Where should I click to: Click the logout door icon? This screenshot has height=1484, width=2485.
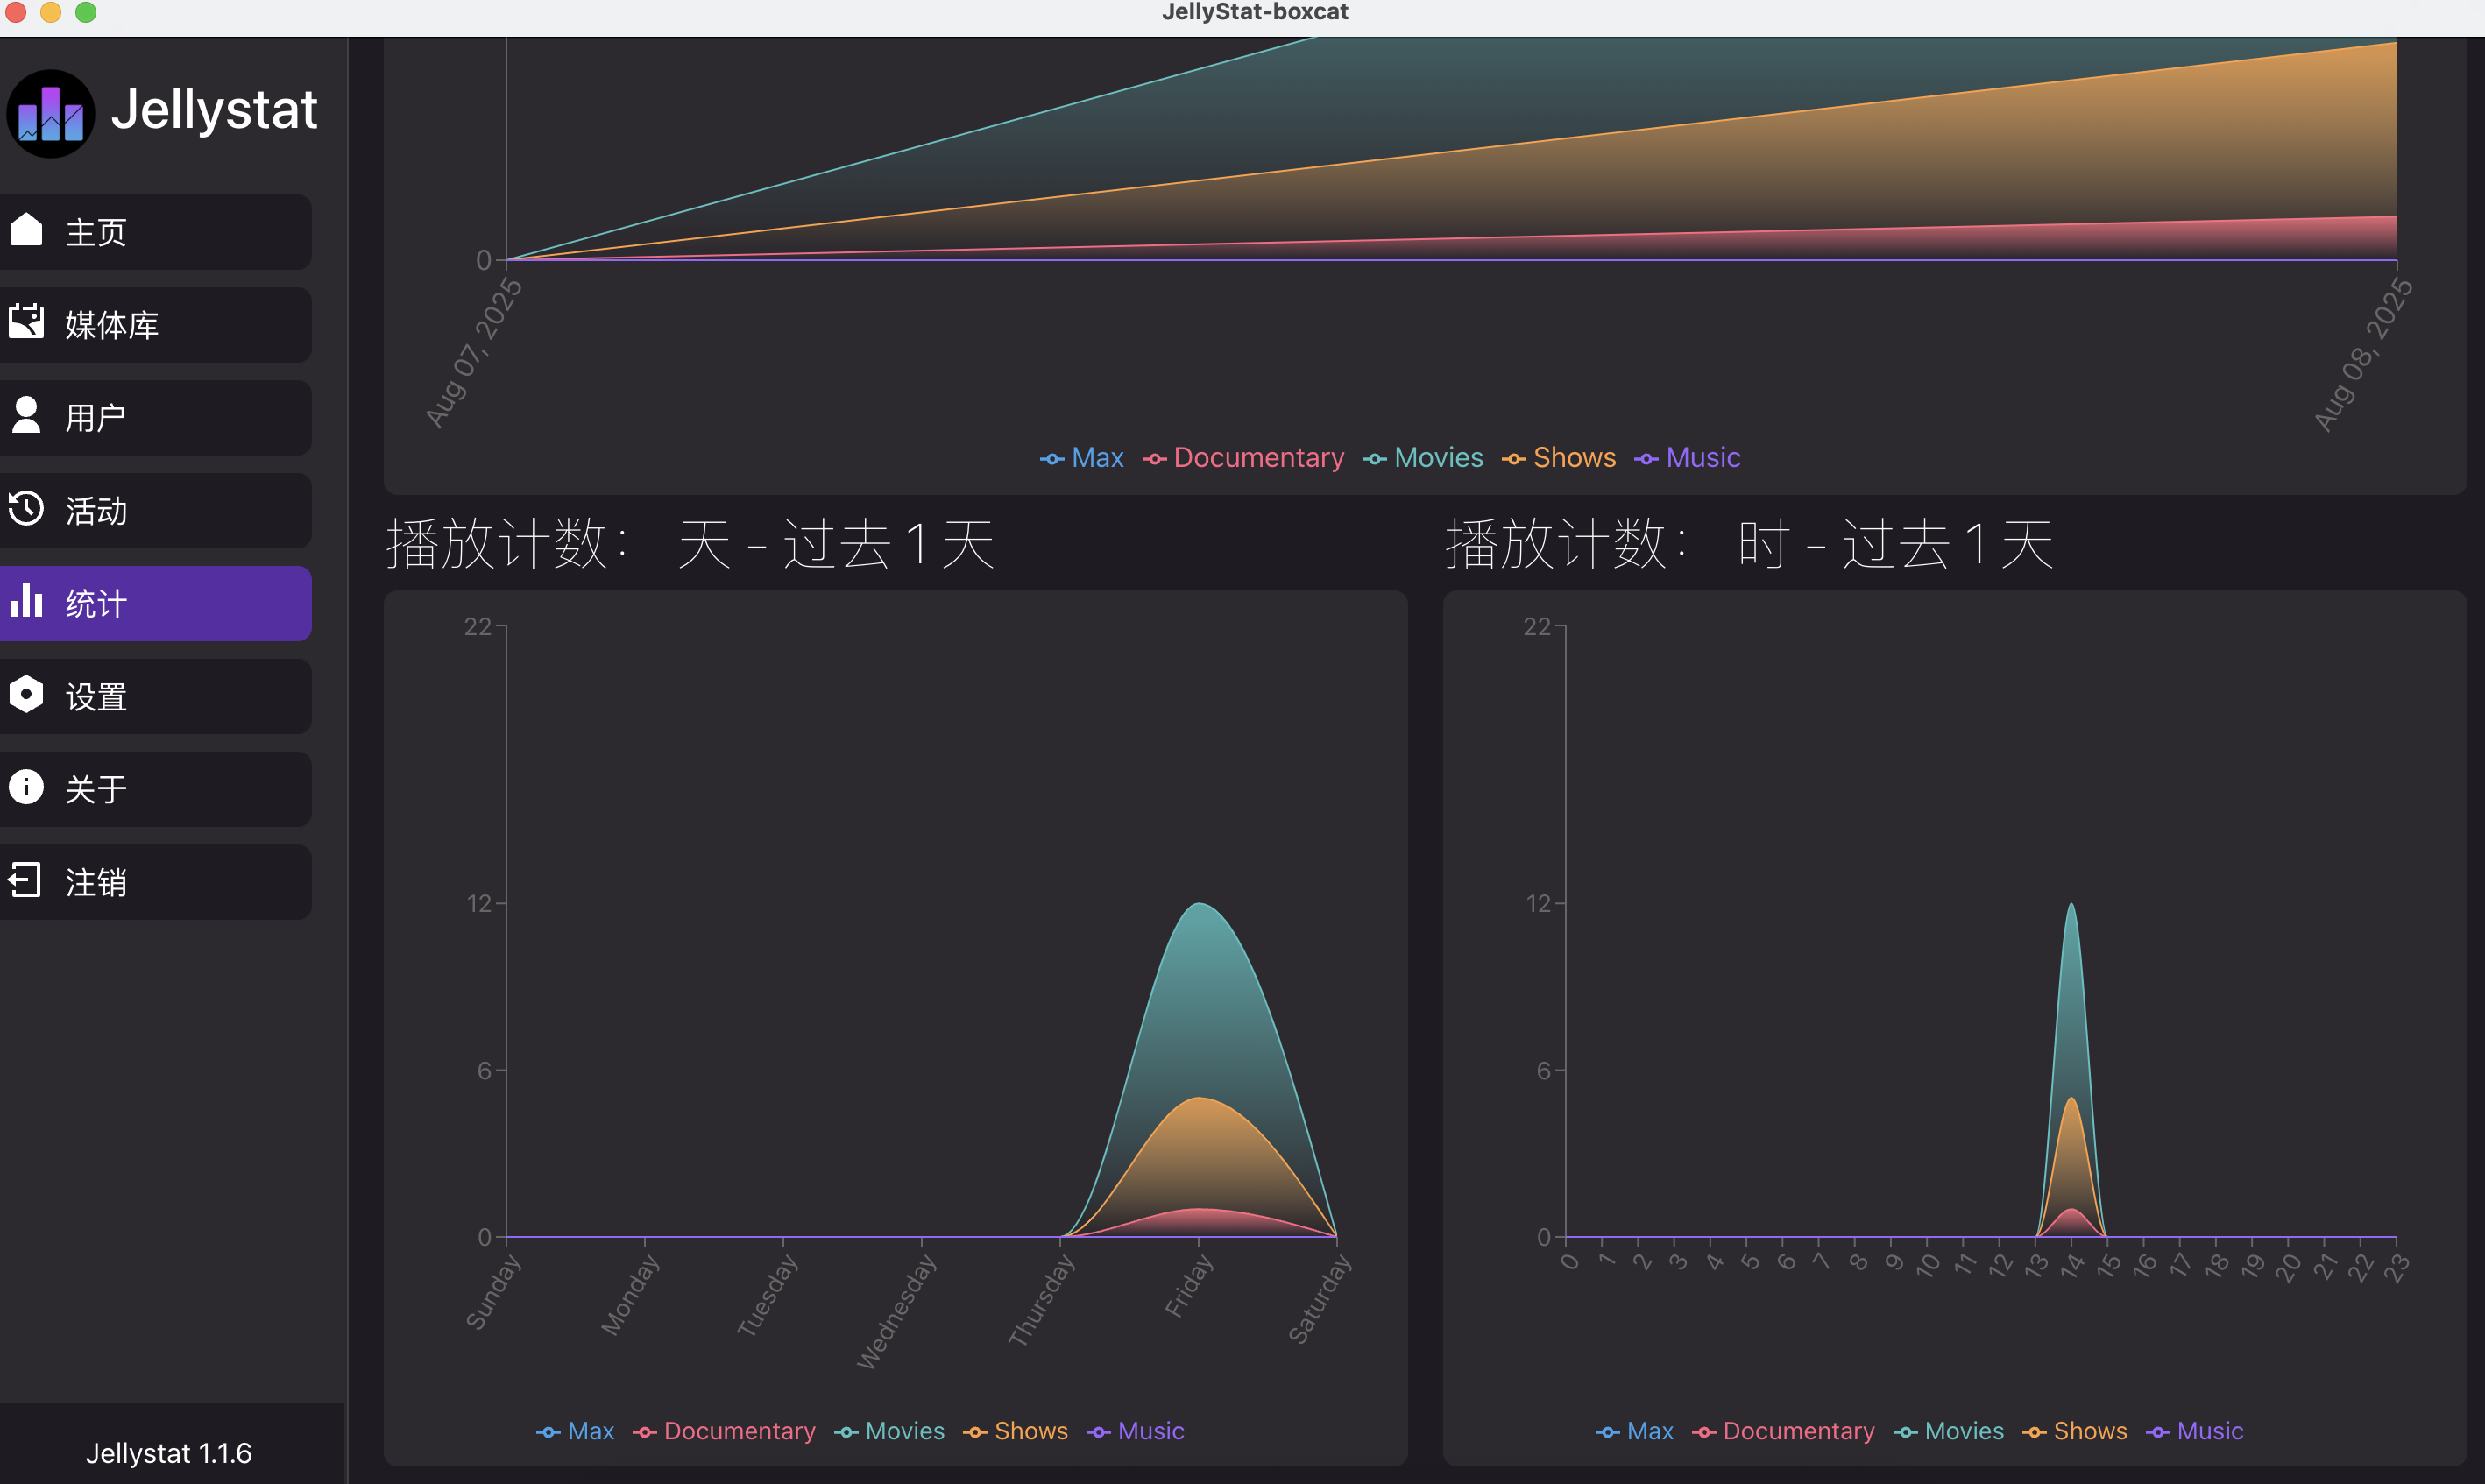[25, 880]
